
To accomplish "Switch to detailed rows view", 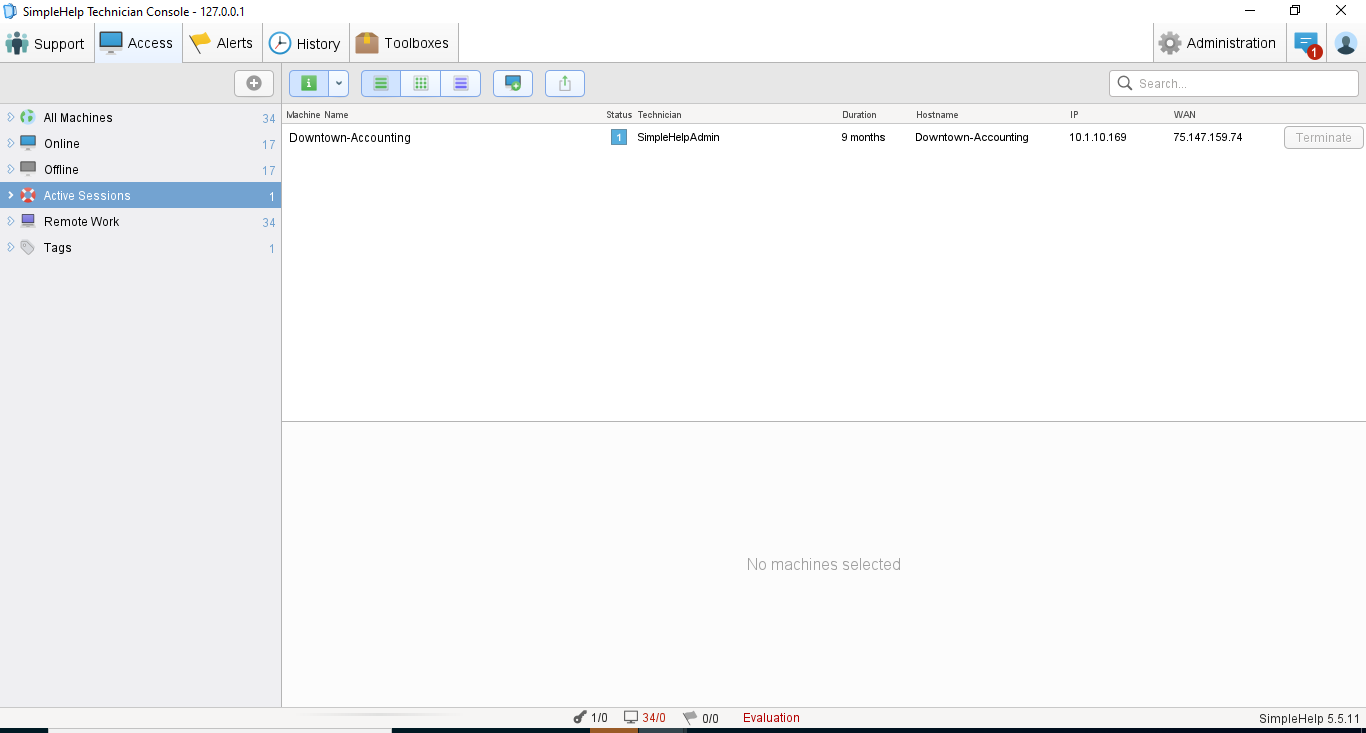I will [461, 84].
